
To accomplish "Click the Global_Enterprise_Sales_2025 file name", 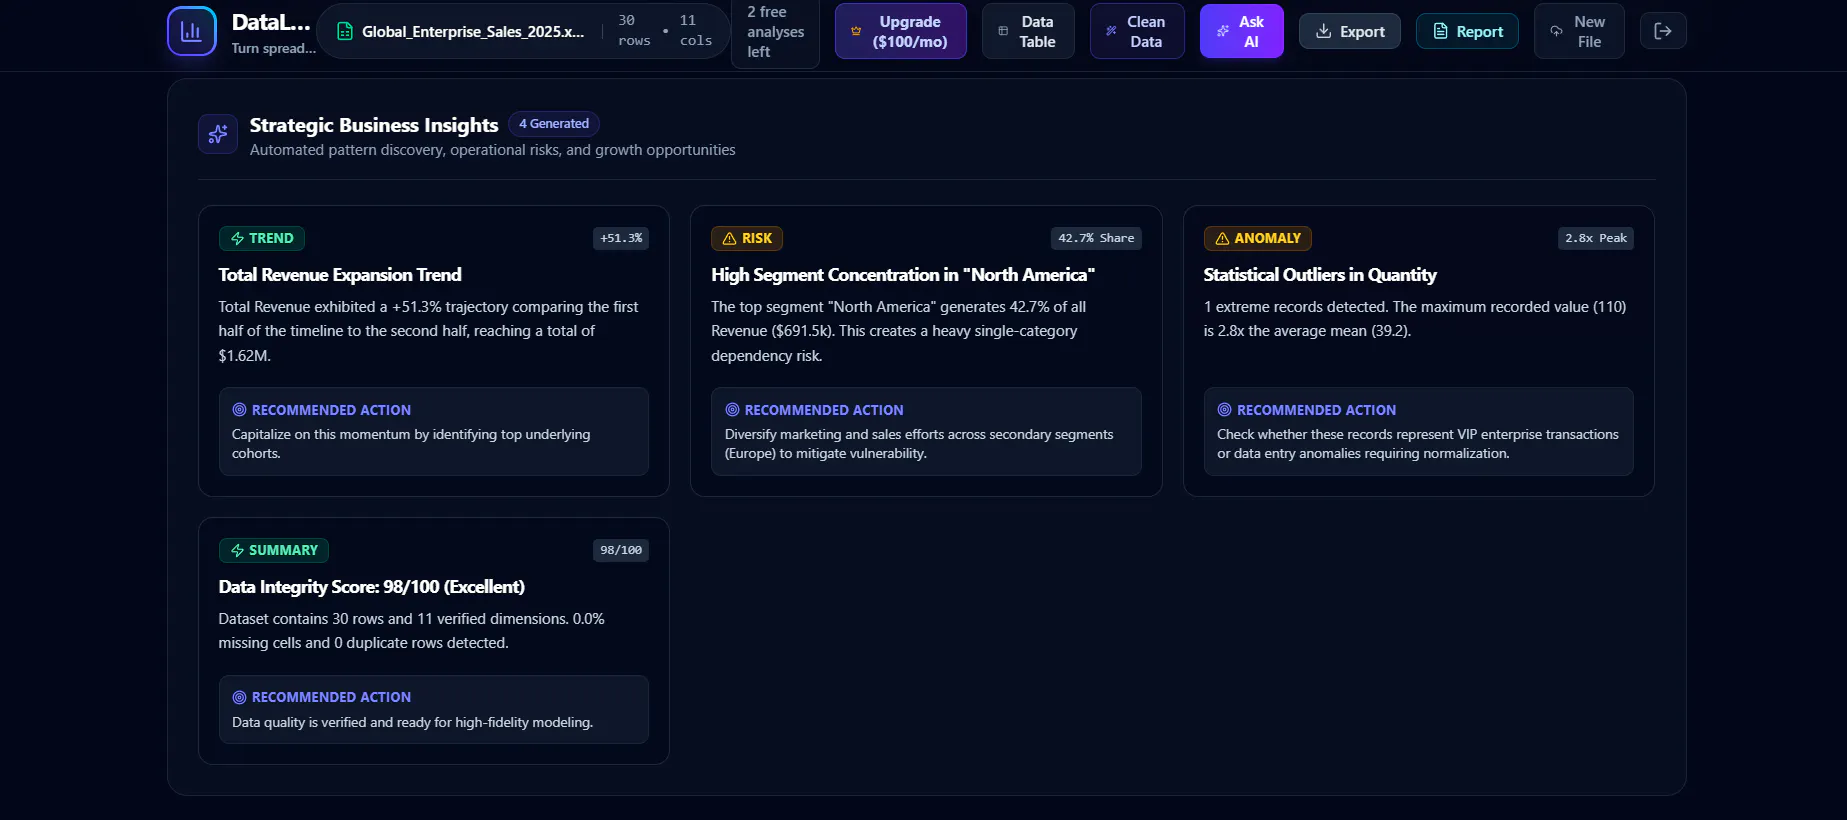I will pos(473,32).
